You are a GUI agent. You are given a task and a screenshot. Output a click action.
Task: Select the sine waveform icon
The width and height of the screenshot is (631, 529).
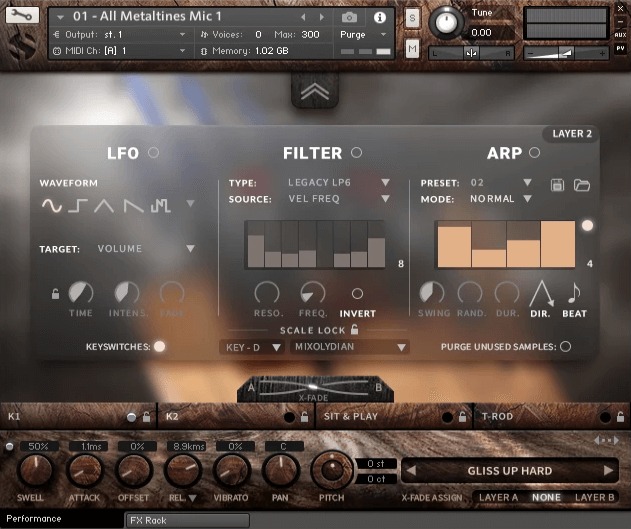coord(51,206)
